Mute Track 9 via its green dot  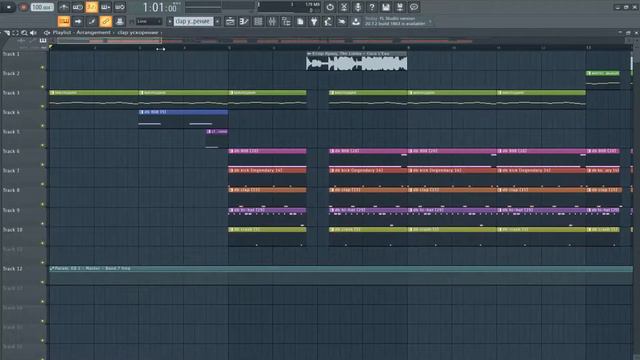click(42, 224)
